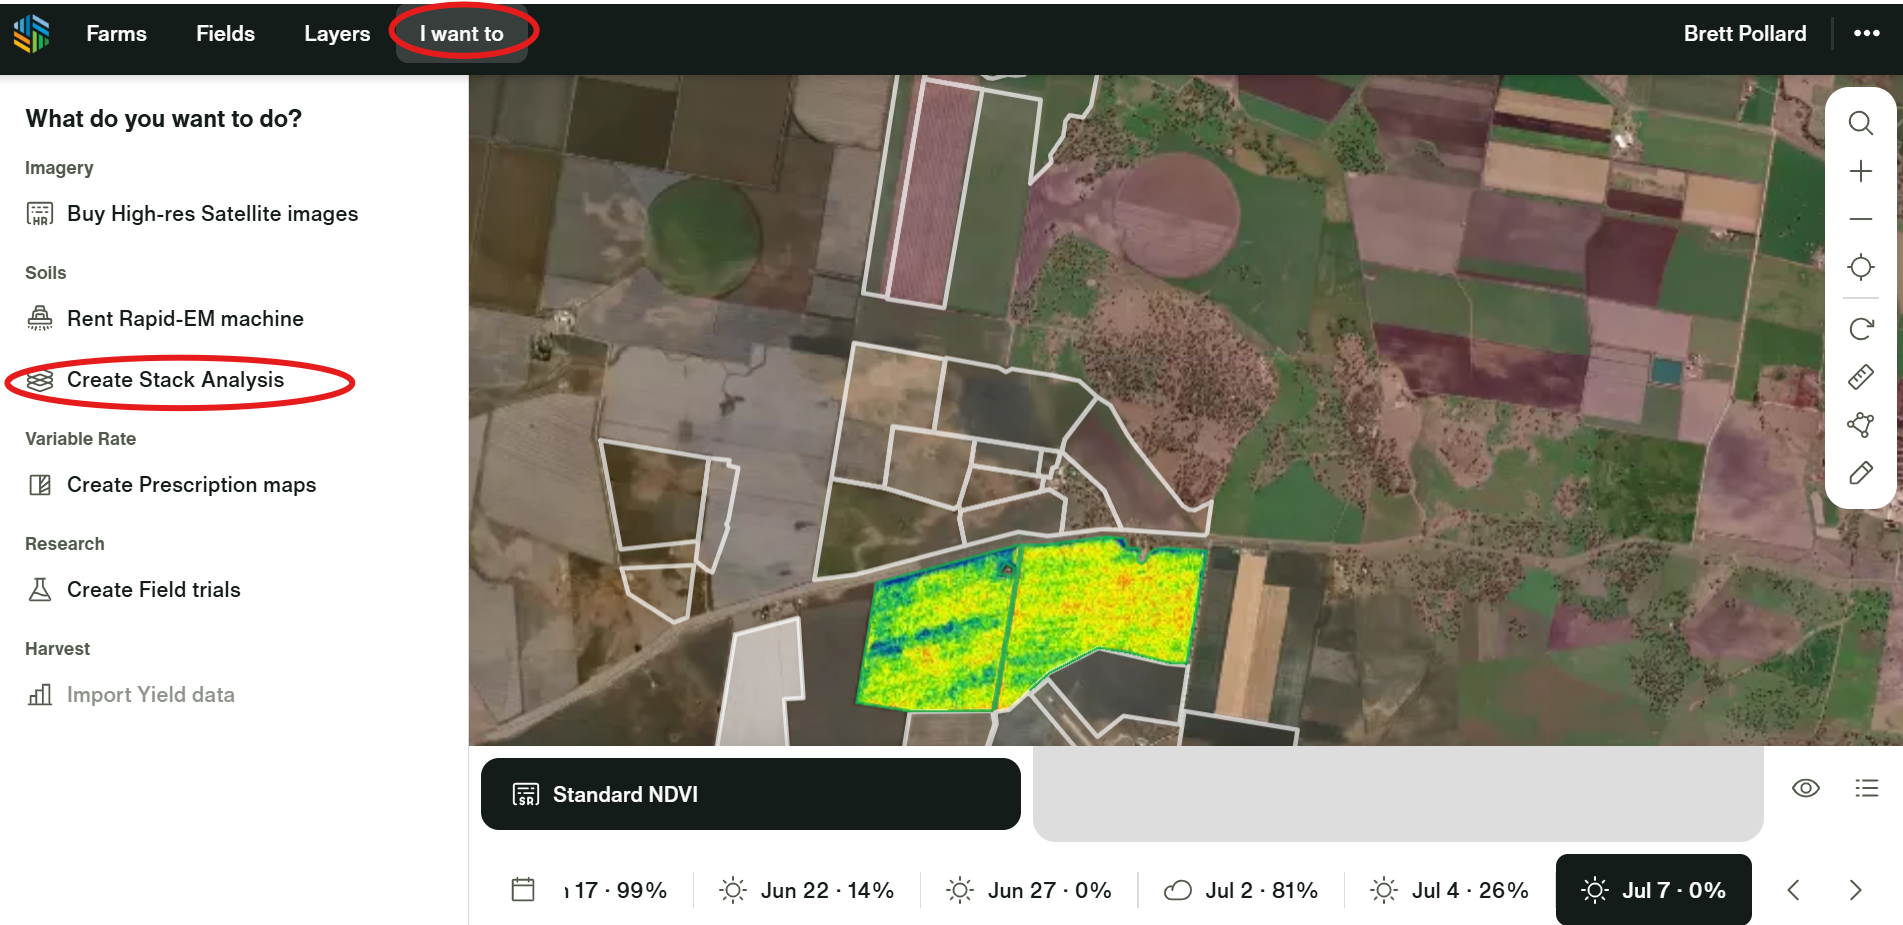
Task: Click Create Prescription maps
Action: point(191,485)
